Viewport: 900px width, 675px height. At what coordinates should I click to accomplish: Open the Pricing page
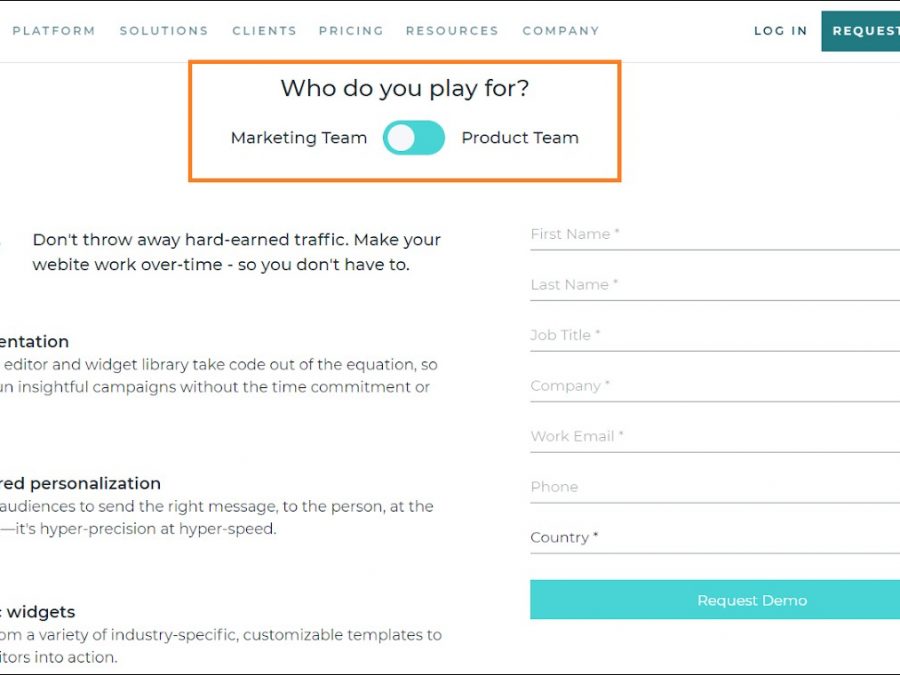tap(351, 31)
